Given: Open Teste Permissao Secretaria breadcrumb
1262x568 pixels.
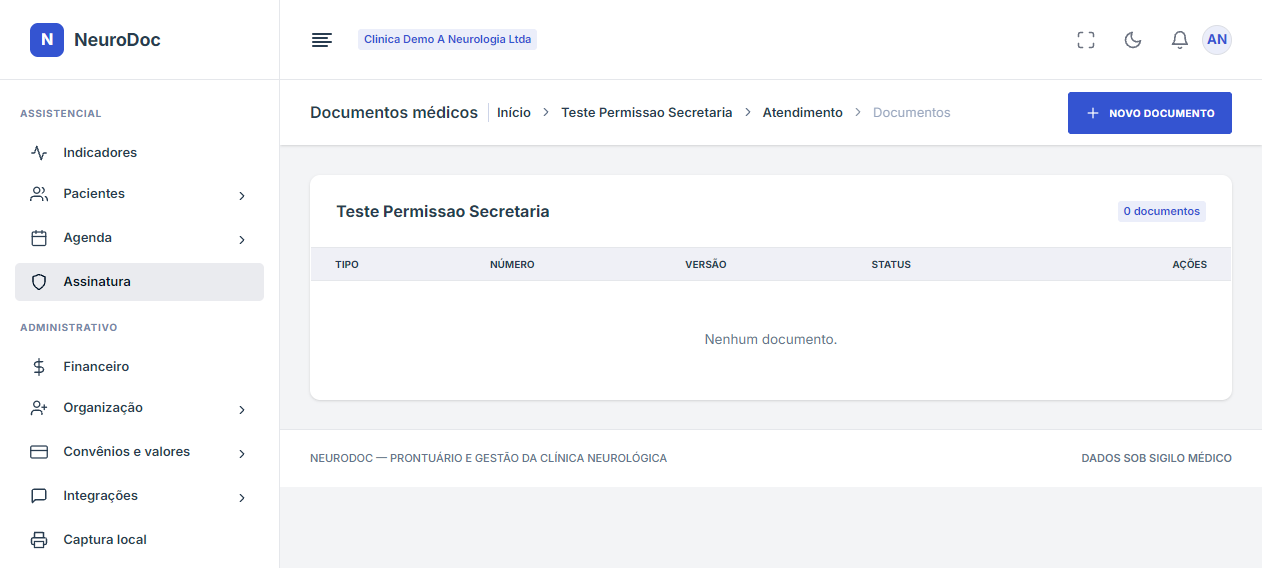Looking at the screenshot, I should pos(647,113).
